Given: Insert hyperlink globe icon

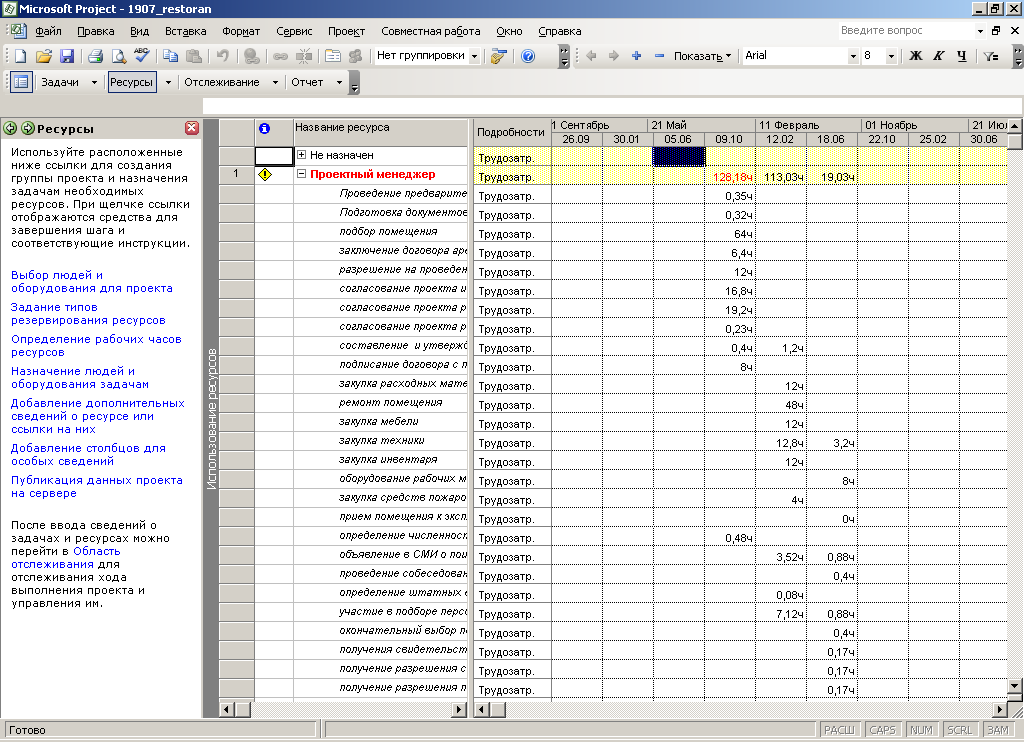Looking at the screenshot, I should [x=251, y=56].
